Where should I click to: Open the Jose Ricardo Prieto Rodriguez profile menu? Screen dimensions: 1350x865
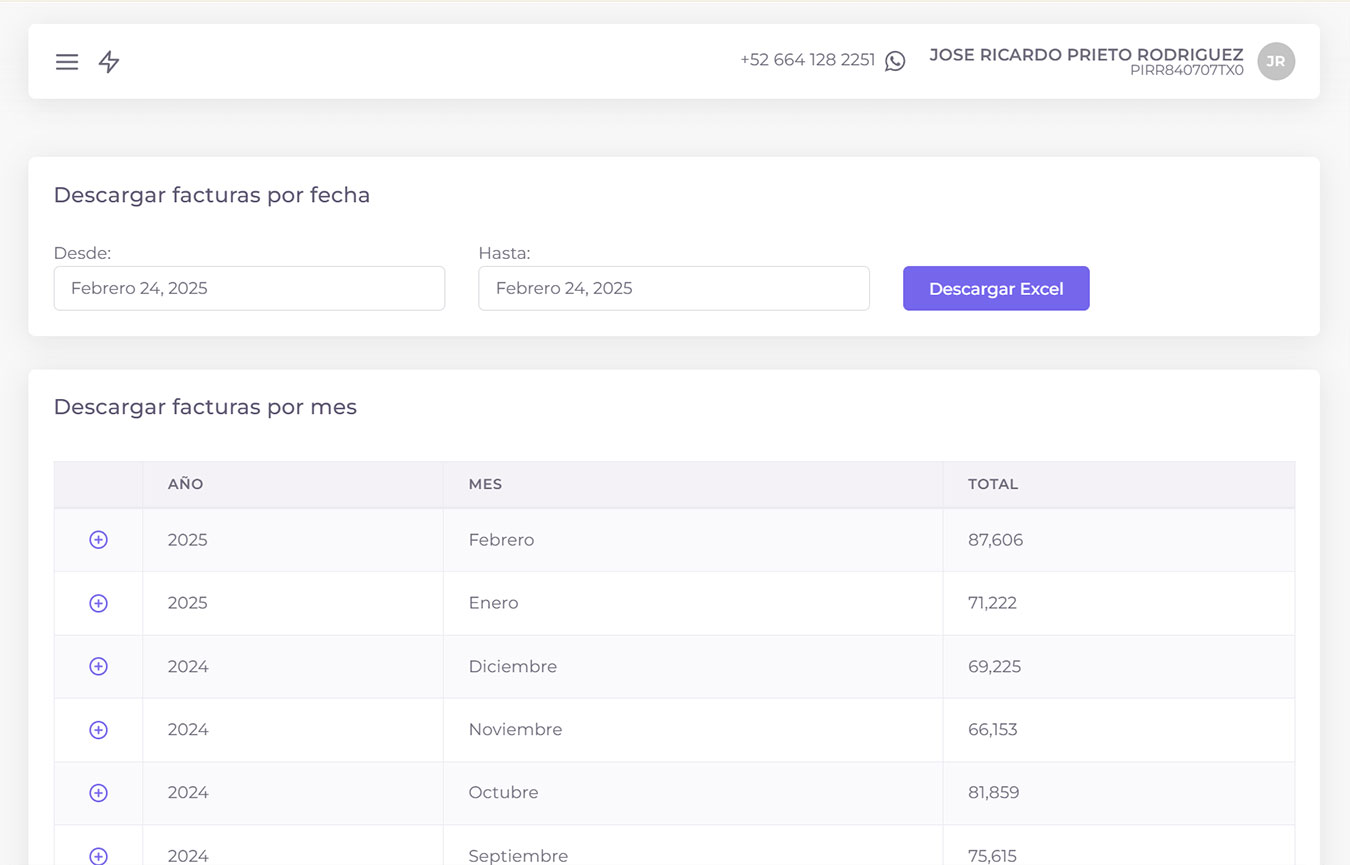(1086, 56)
